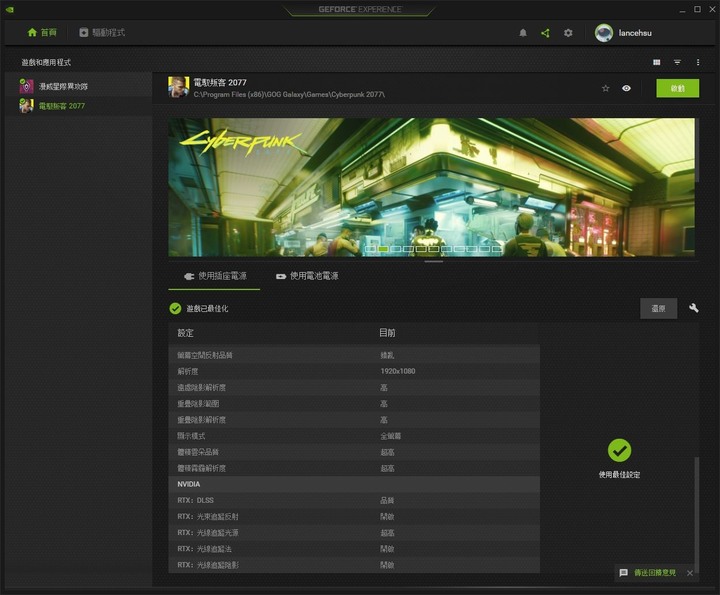Click the feedback speech bubble icon
Screen dimensions: 720x595
coord(624,573)
